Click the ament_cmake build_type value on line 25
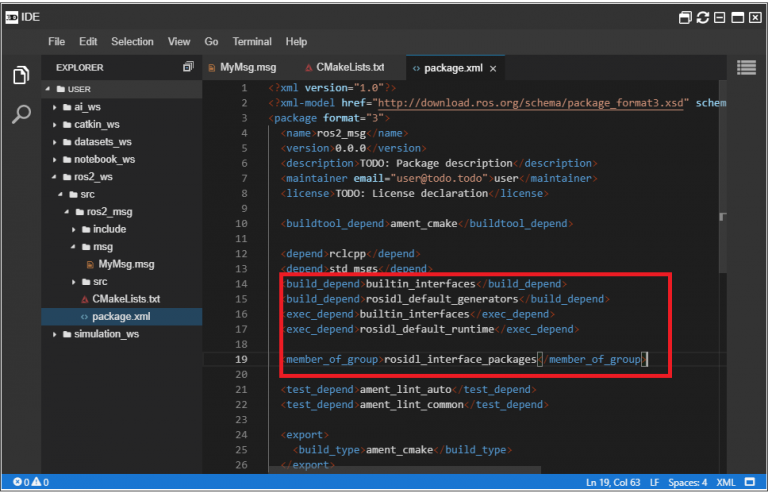The image size is (768, 493). 399,450
